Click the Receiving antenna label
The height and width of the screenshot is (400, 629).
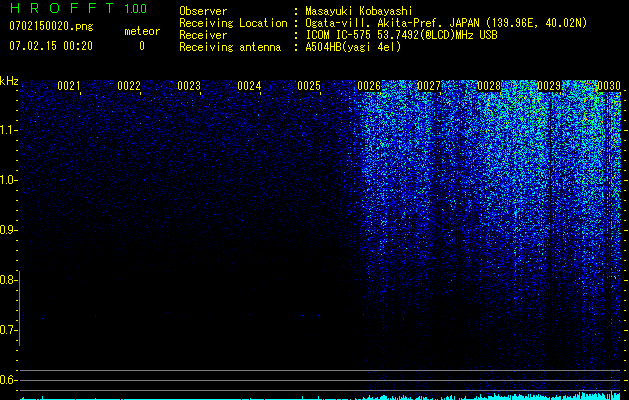[x=230, y=47]
